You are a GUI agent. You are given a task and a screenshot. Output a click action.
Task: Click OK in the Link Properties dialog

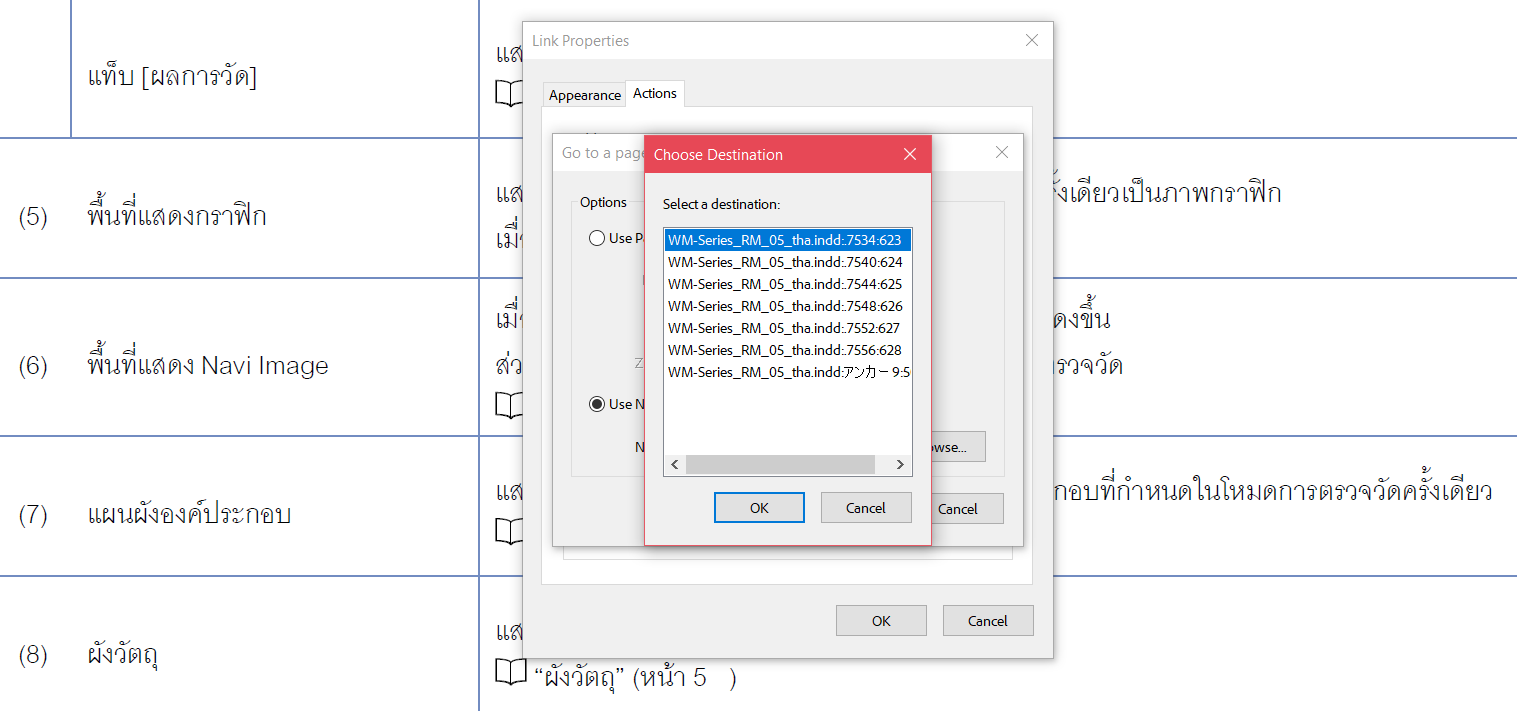coord(881,620)
